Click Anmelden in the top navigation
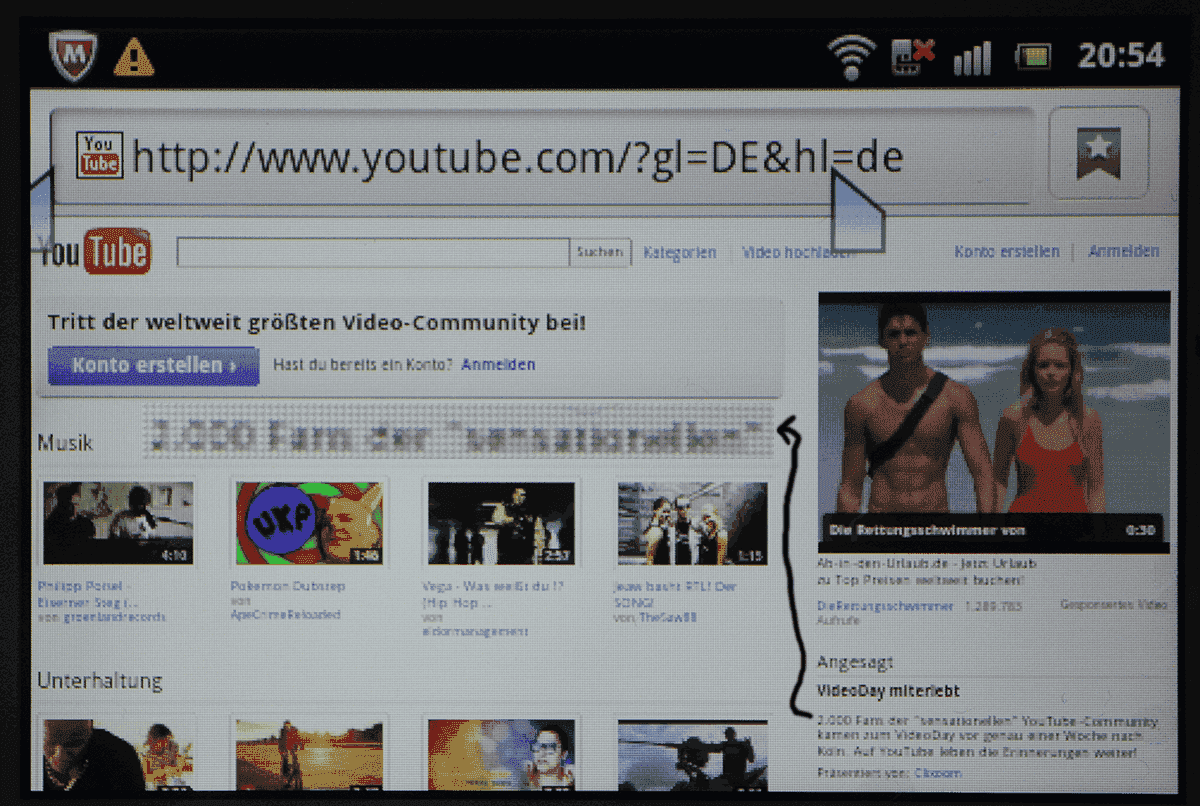 point(1124,252)
